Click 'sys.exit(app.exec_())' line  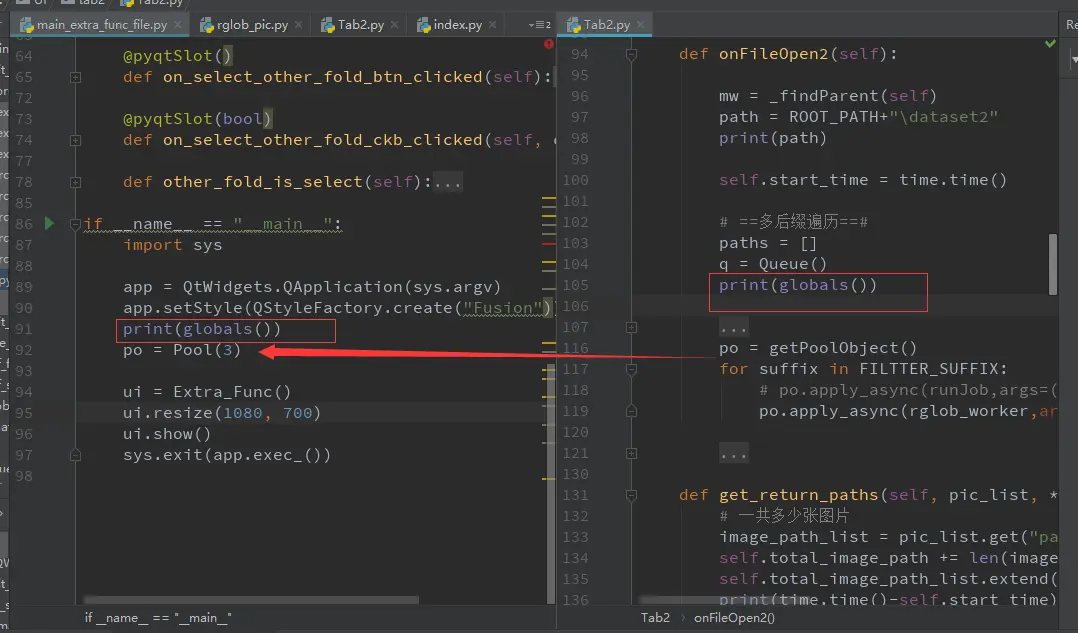[227, 455]
